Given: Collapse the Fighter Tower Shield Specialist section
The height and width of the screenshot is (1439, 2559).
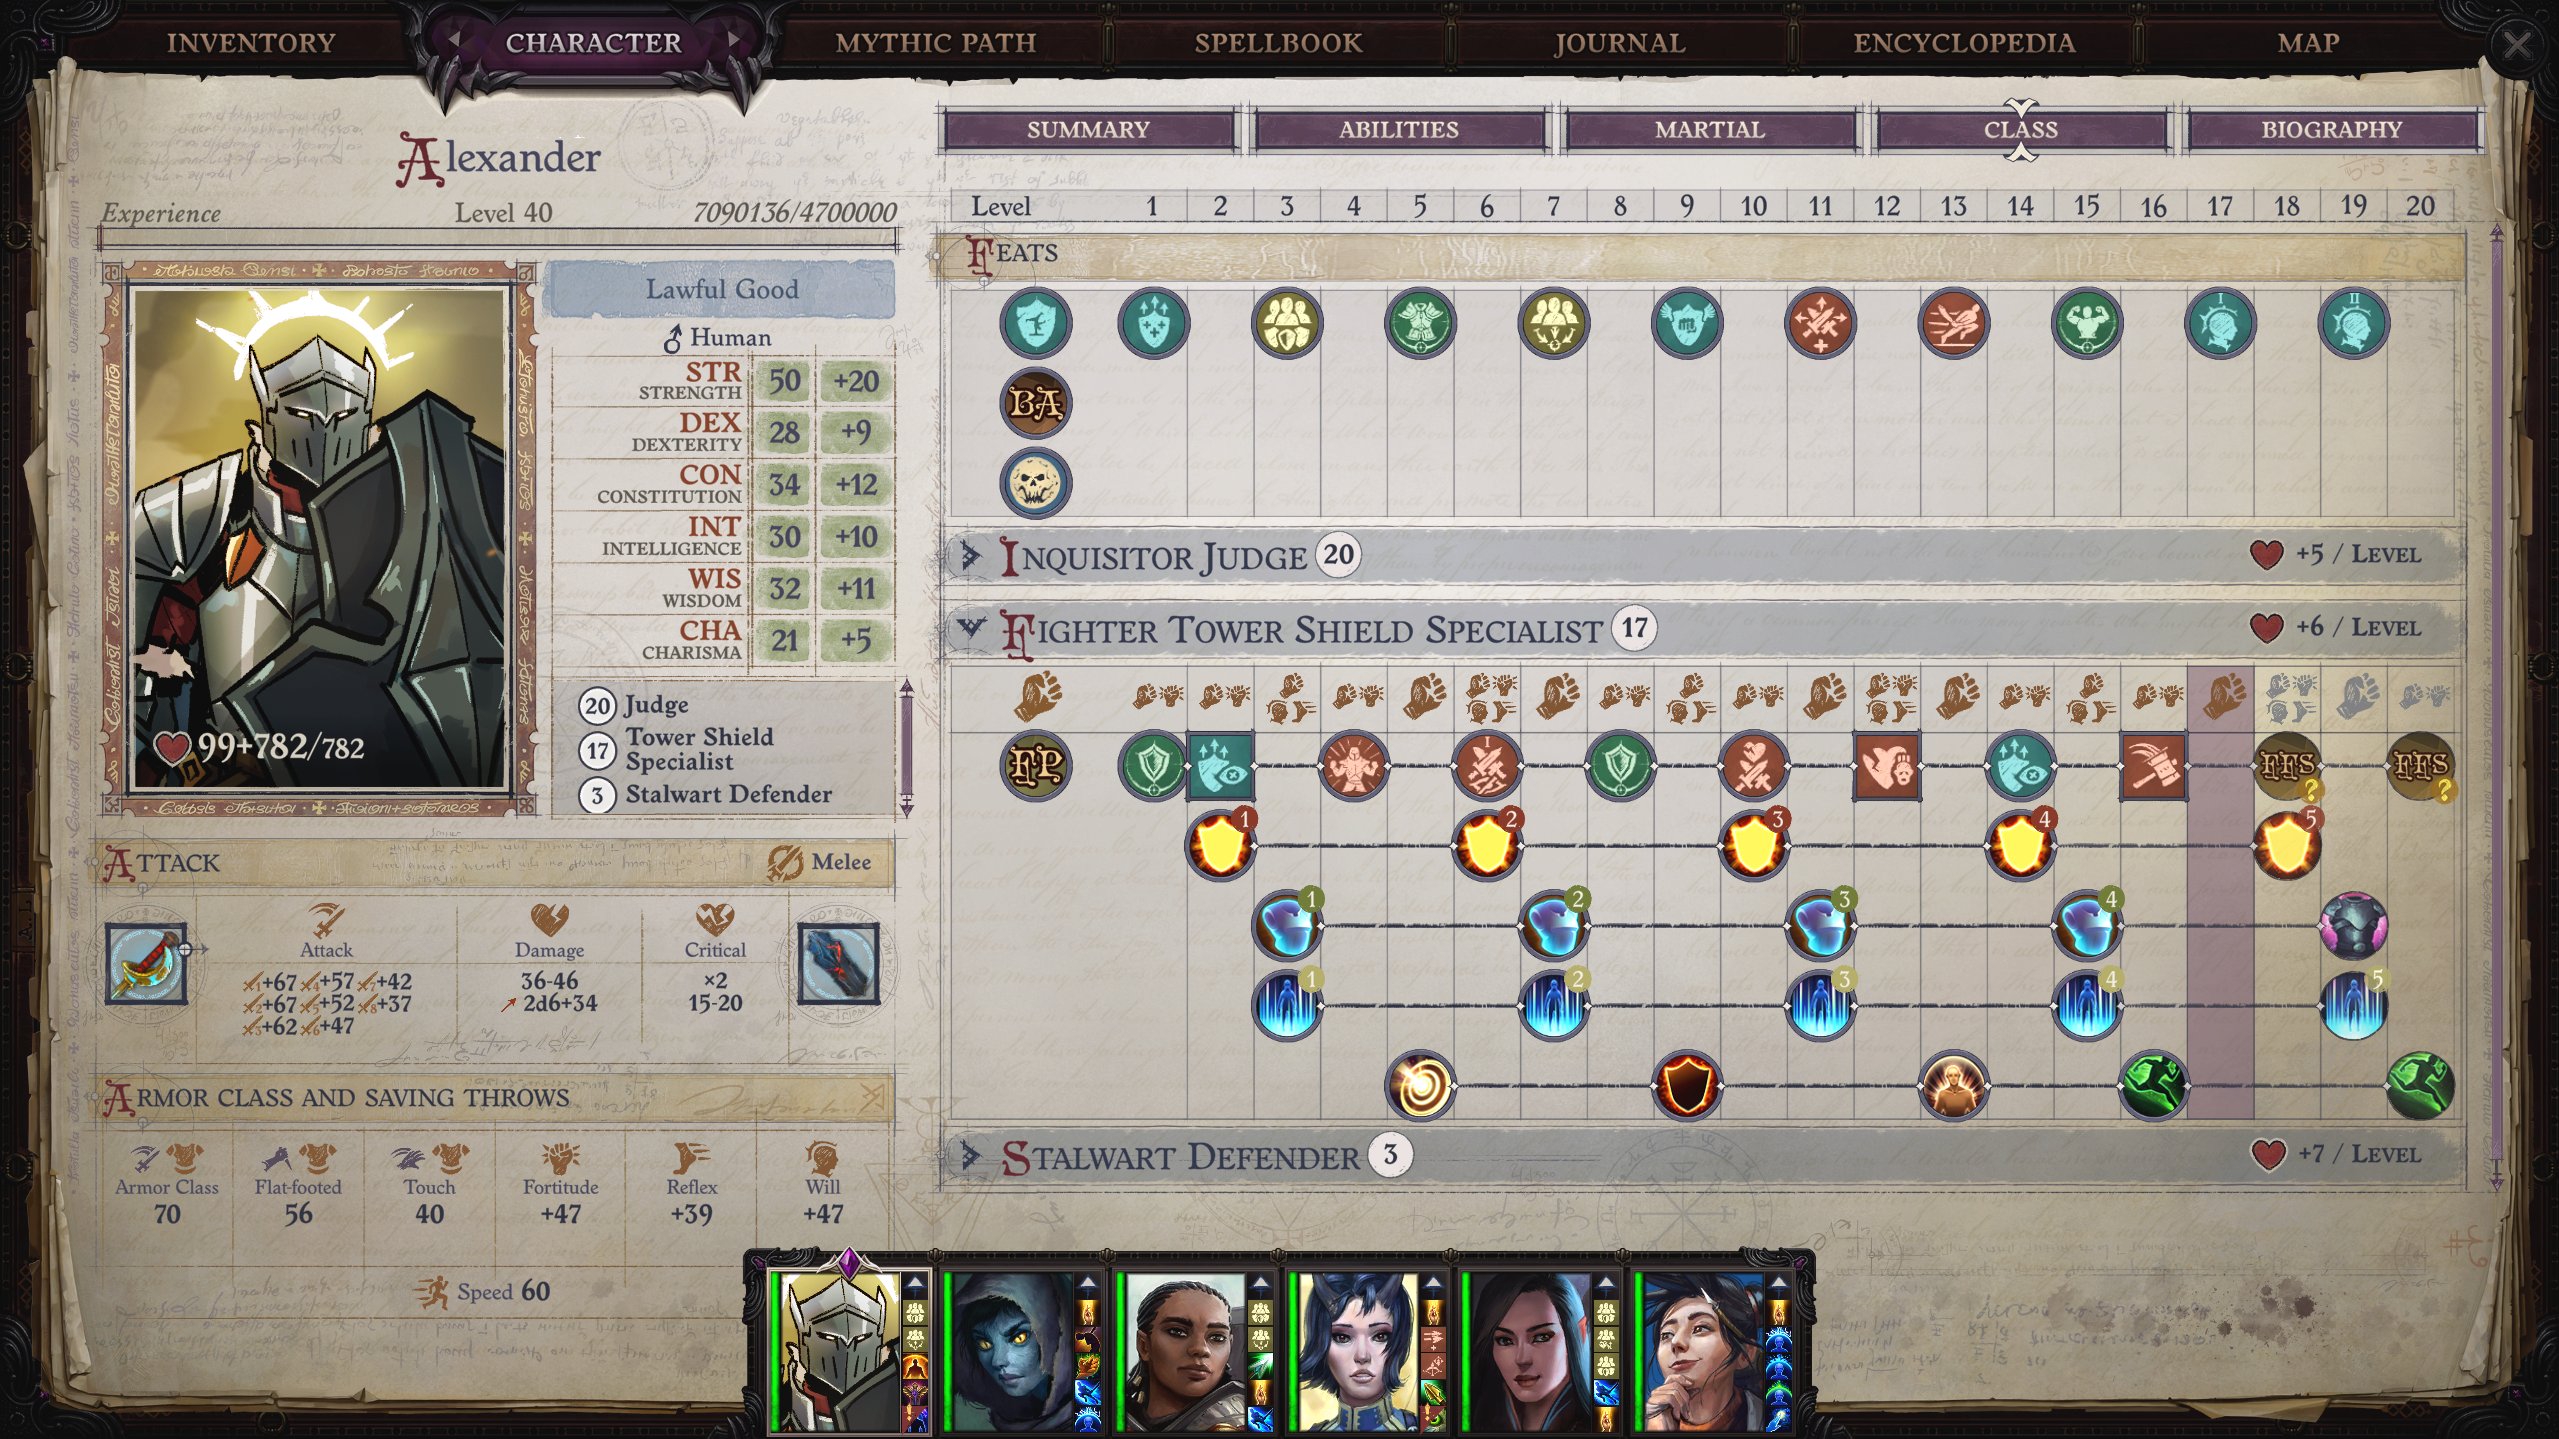Looking at the screenshot, I should point(969,629).
